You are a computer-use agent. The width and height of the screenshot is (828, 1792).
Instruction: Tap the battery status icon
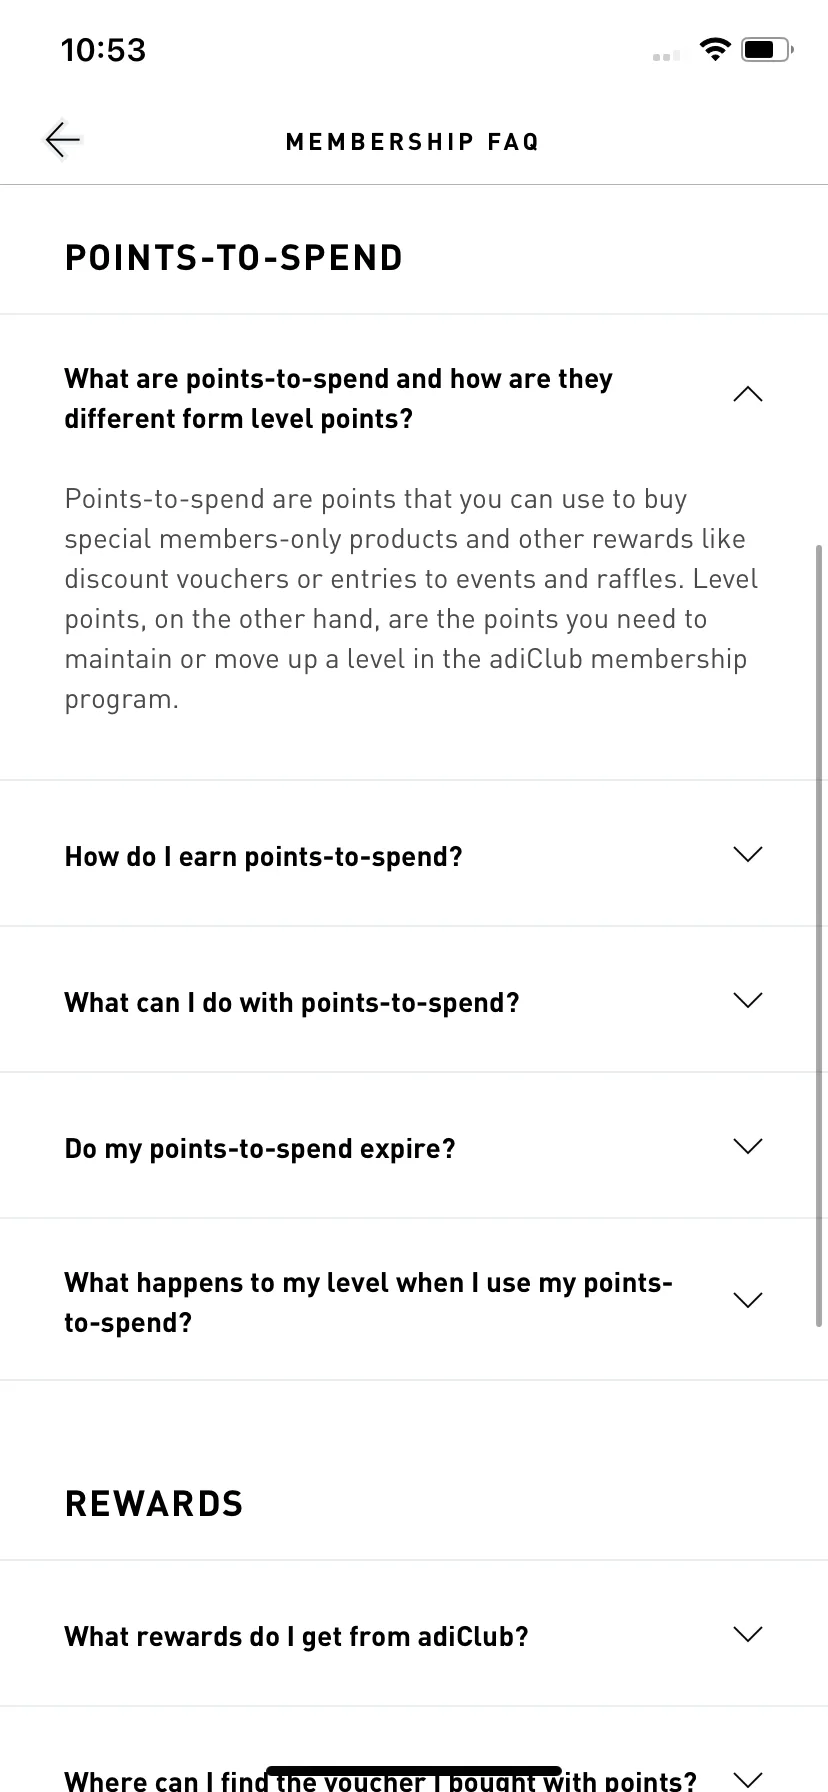click(x=767, y=49)
